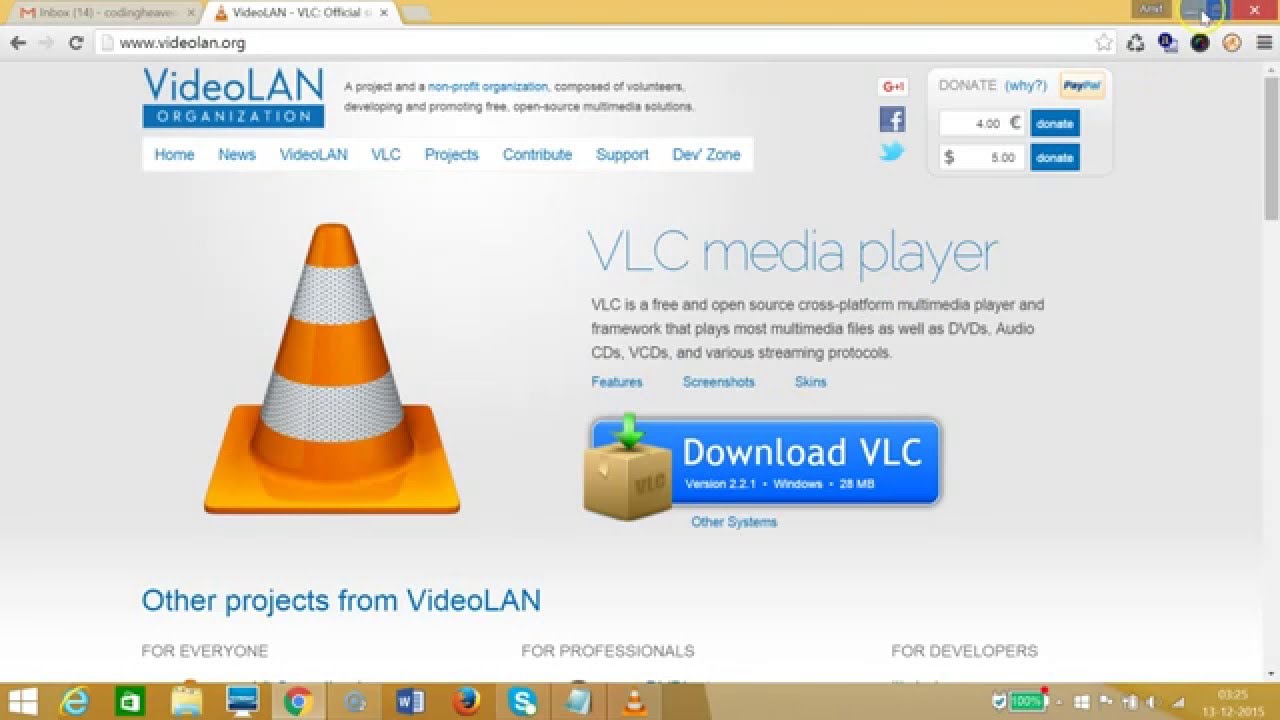Open Google Chrome taskbar icon
Screen dimensions: 1280x720
[297, 702]
